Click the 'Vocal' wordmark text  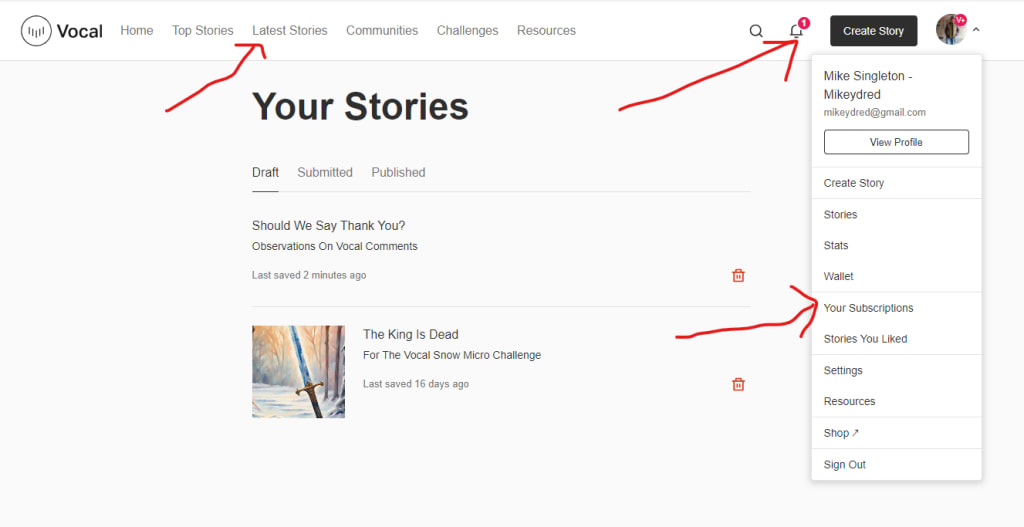80,31
